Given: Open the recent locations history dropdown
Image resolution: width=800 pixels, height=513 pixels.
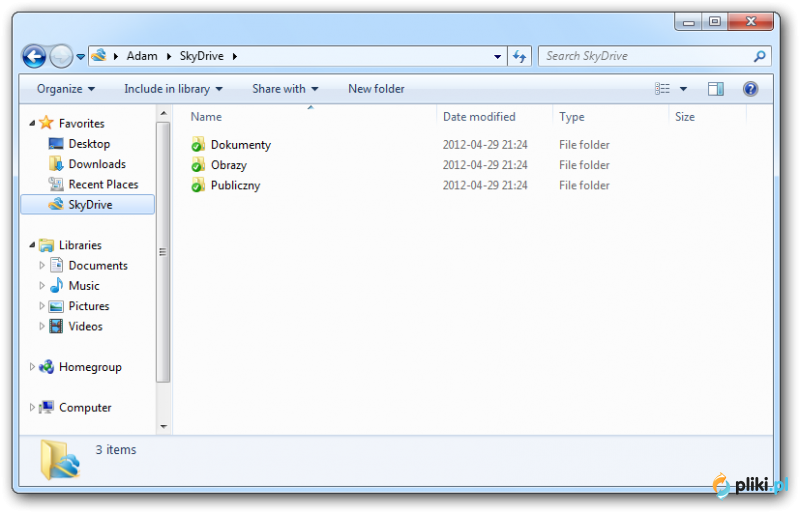Looking at the screenshot, I should [81, 57].
